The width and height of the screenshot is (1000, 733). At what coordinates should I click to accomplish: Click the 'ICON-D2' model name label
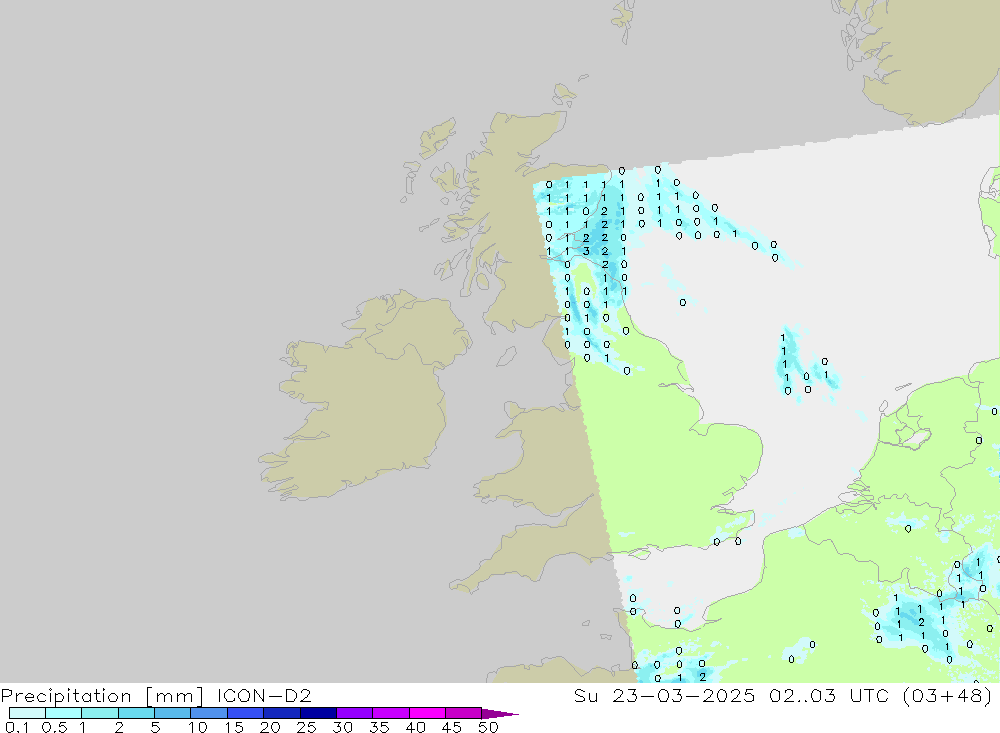pyautogui.click(x=264, y=695)
